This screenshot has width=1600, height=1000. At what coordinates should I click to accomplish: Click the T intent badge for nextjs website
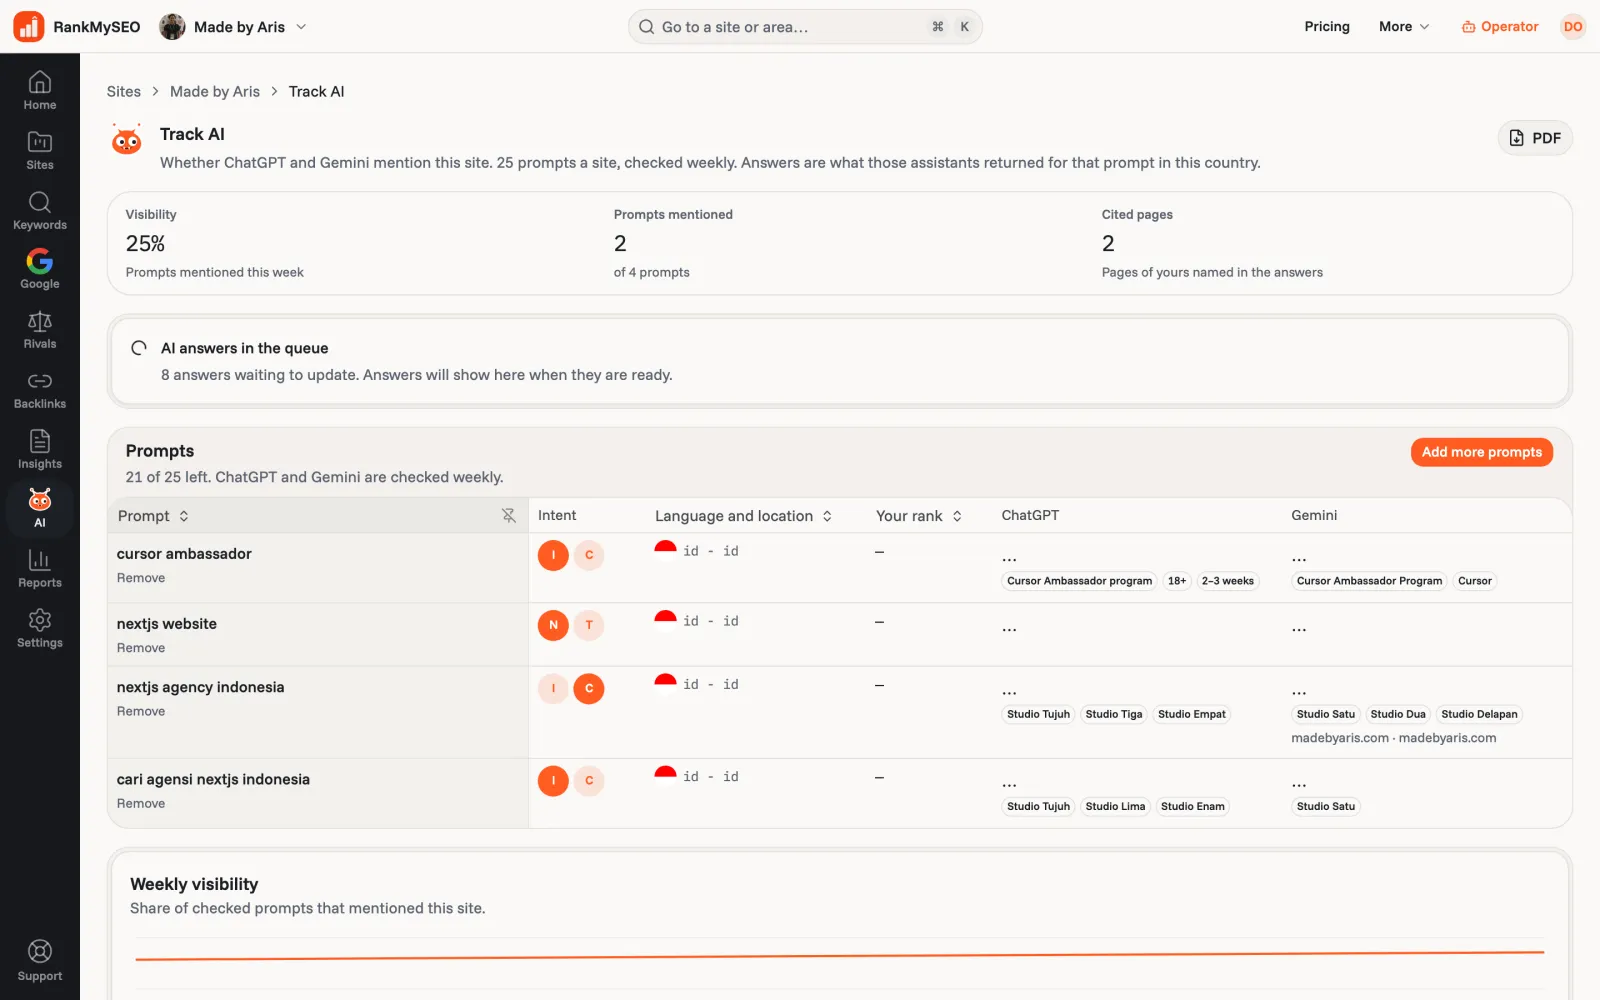(589, 625)
